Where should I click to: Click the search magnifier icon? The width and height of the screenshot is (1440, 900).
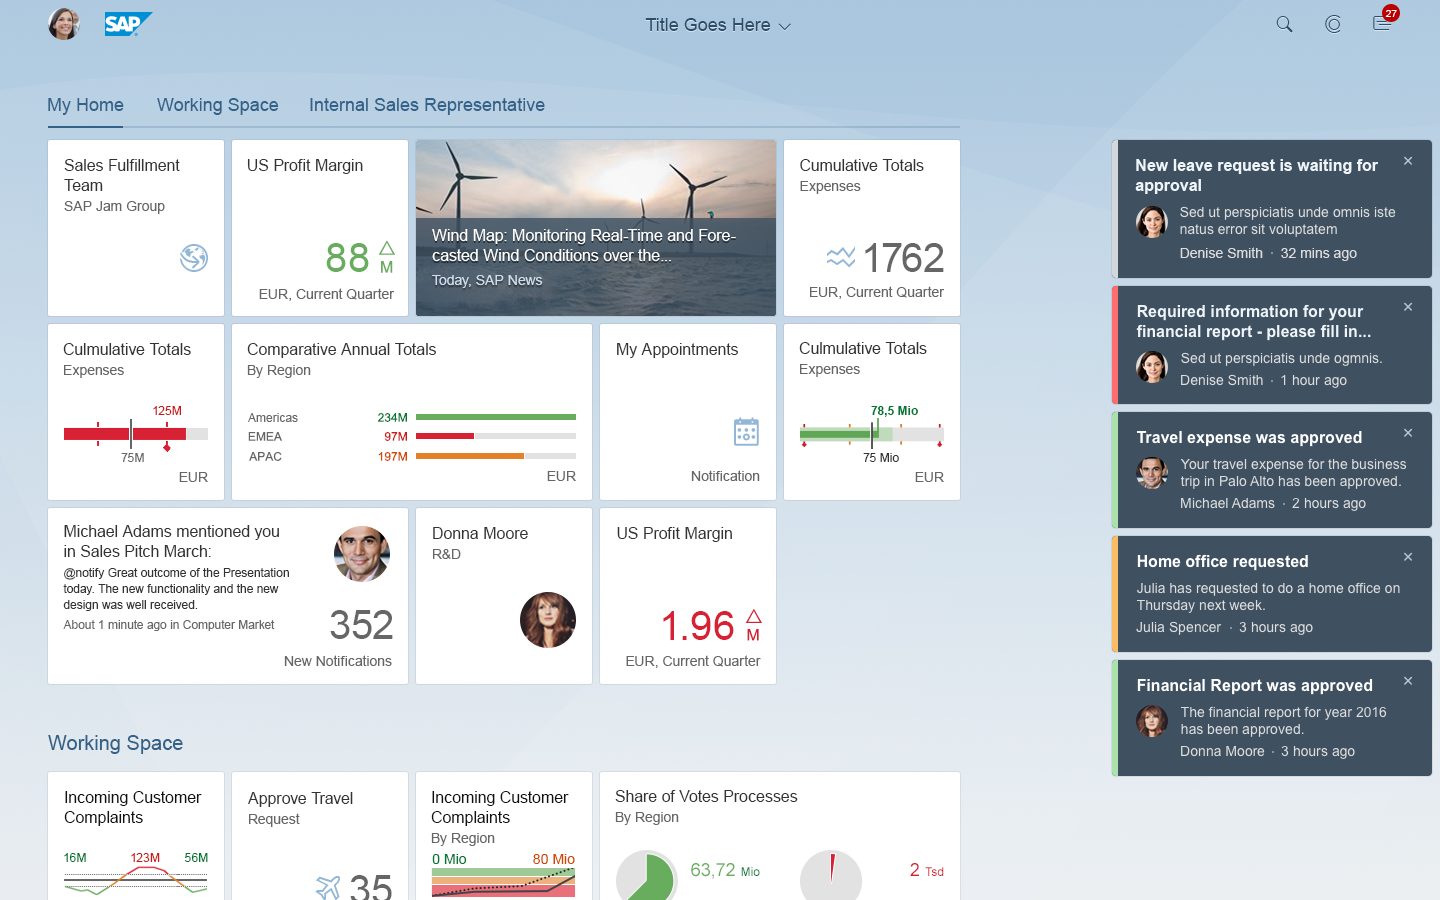[1284, 25]
